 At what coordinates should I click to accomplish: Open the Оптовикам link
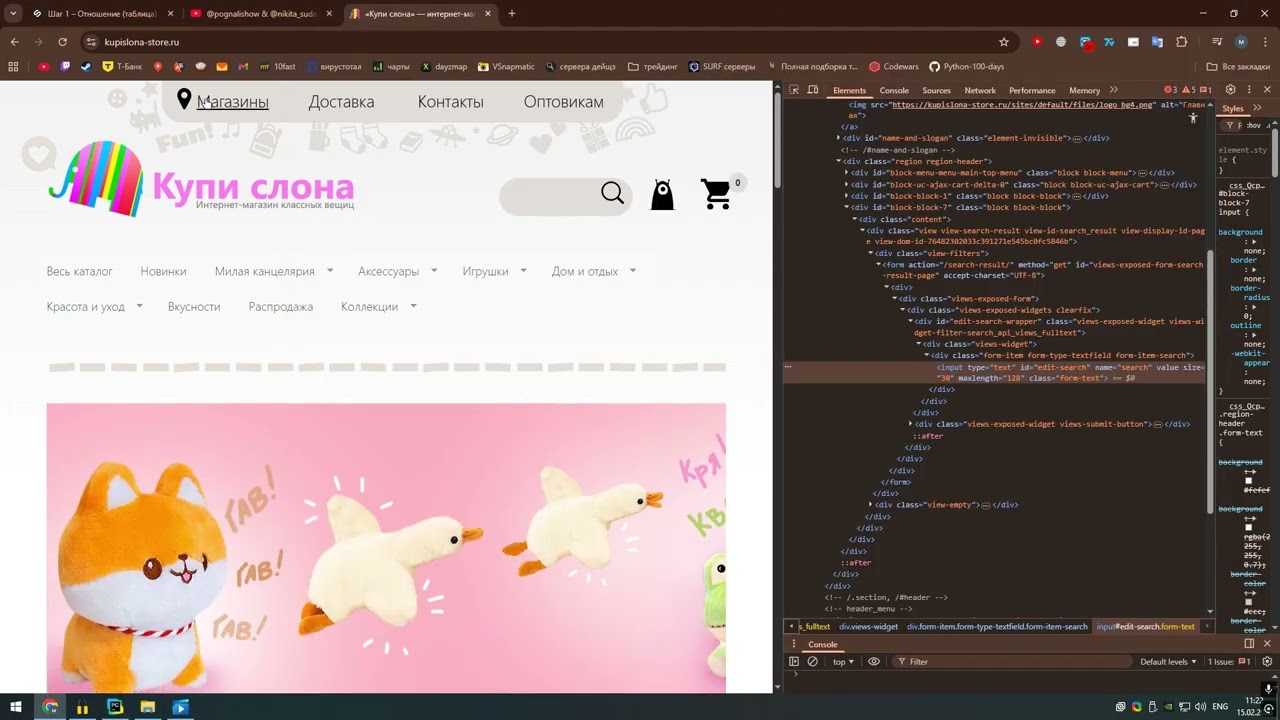click(563, 101)
